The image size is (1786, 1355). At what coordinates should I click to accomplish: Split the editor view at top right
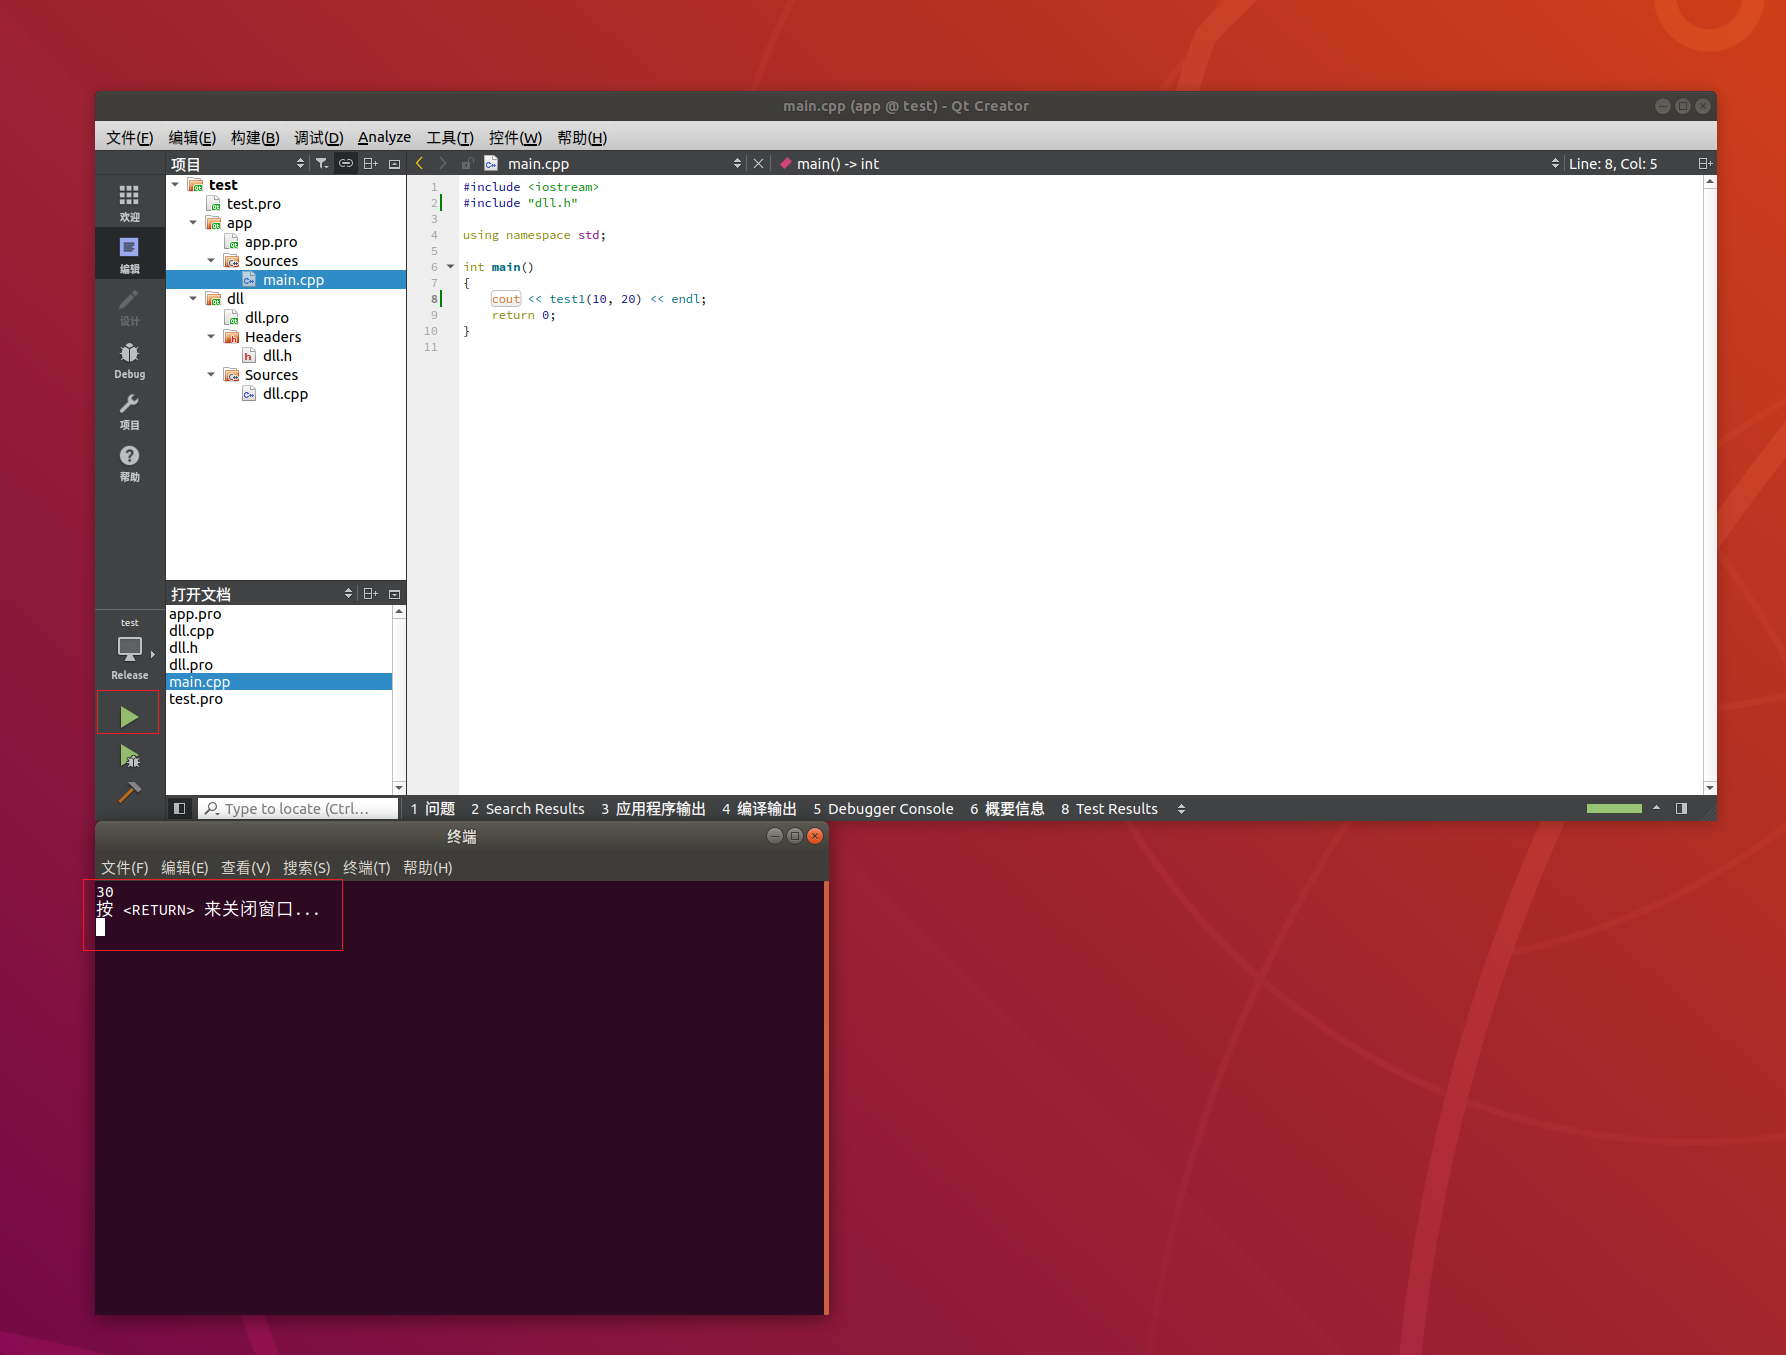point(1705,163)
